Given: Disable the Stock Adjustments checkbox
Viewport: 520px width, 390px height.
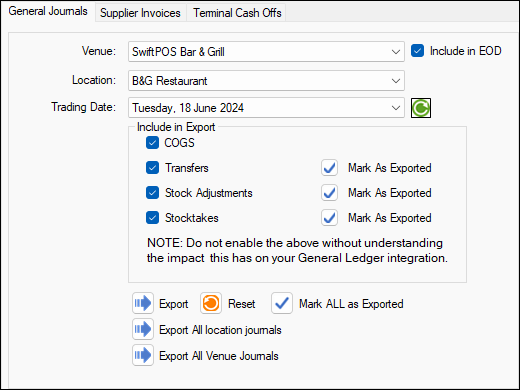Looking at the screenshot, I should [152, 193].
